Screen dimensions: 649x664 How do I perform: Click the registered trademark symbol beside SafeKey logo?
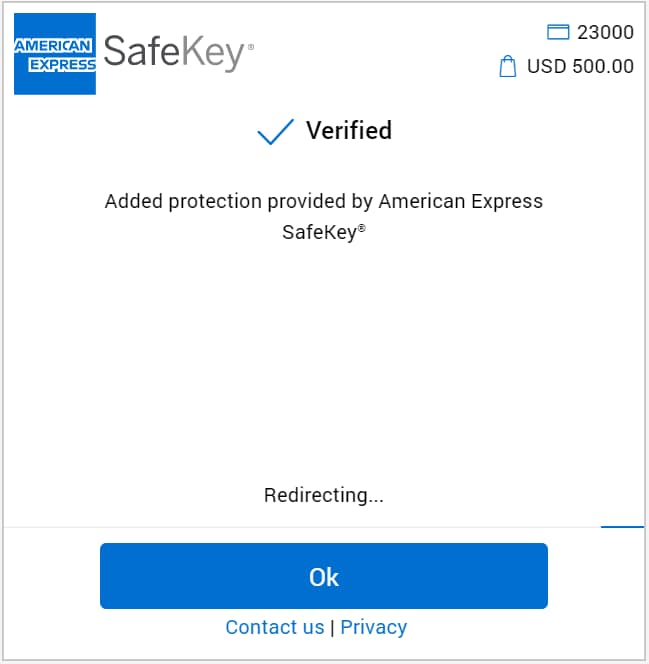(x=250, y=47)
